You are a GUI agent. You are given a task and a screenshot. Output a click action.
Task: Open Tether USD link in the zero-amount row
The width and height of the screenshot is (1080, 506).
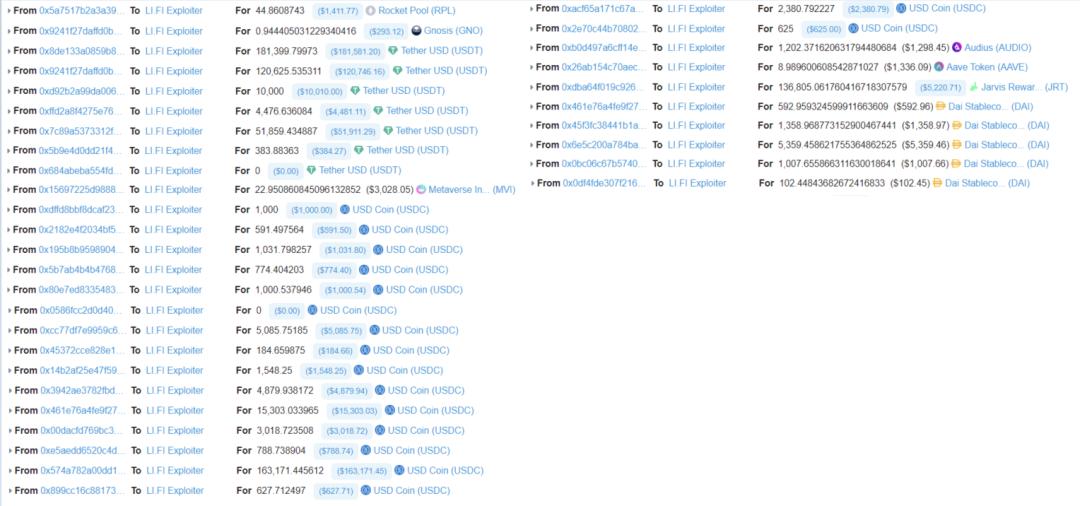(x=360, y=170)
